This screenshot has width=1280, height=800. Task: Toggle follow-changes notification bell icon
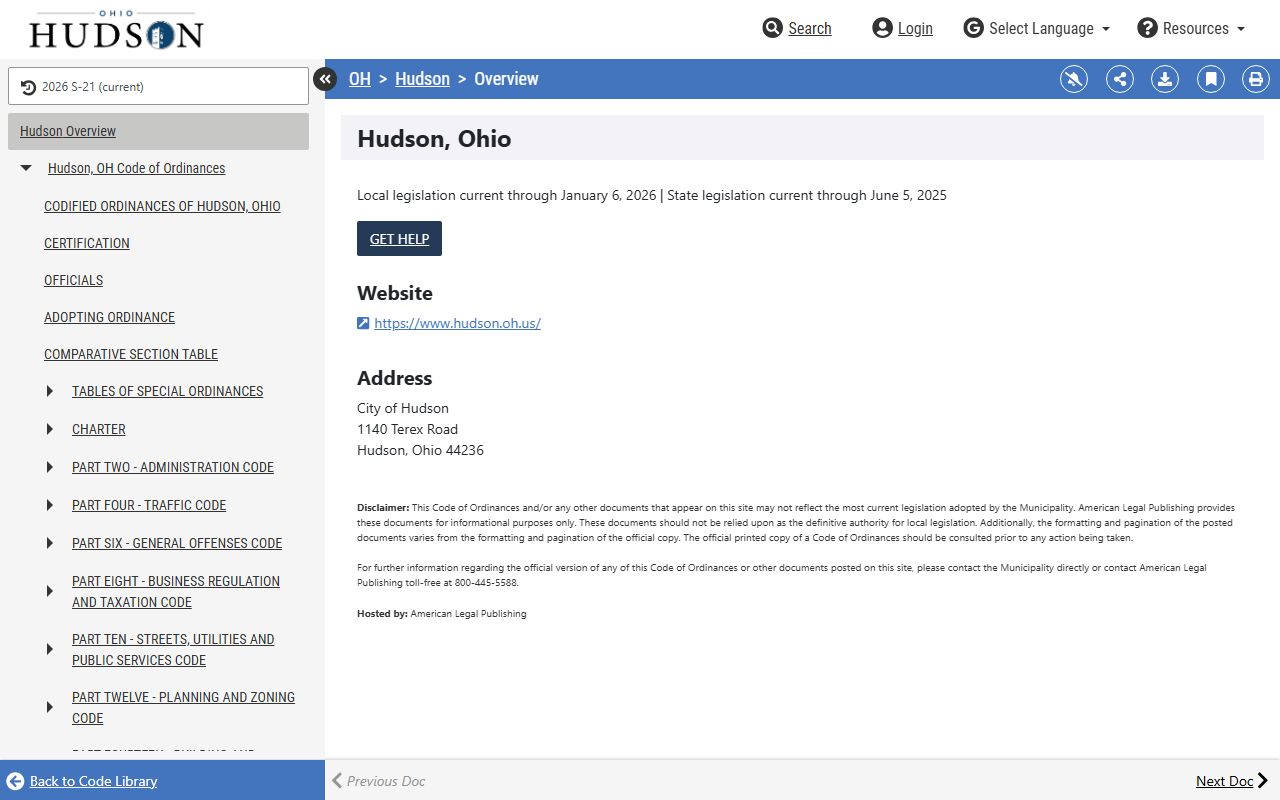point(1074,79)
